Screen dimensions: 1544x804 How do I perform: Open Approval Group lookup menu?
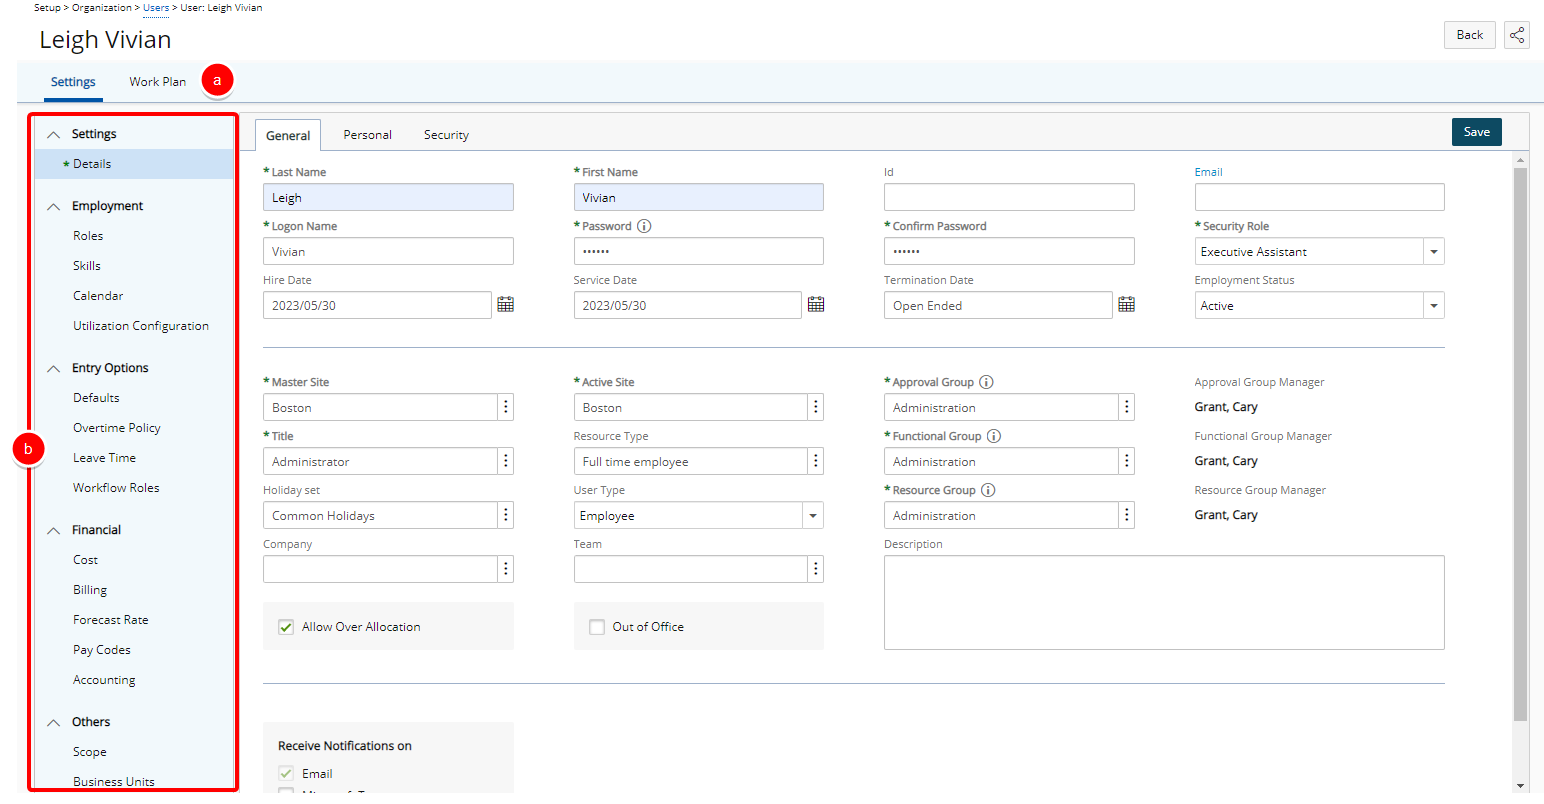click(x=1127, y=407)
